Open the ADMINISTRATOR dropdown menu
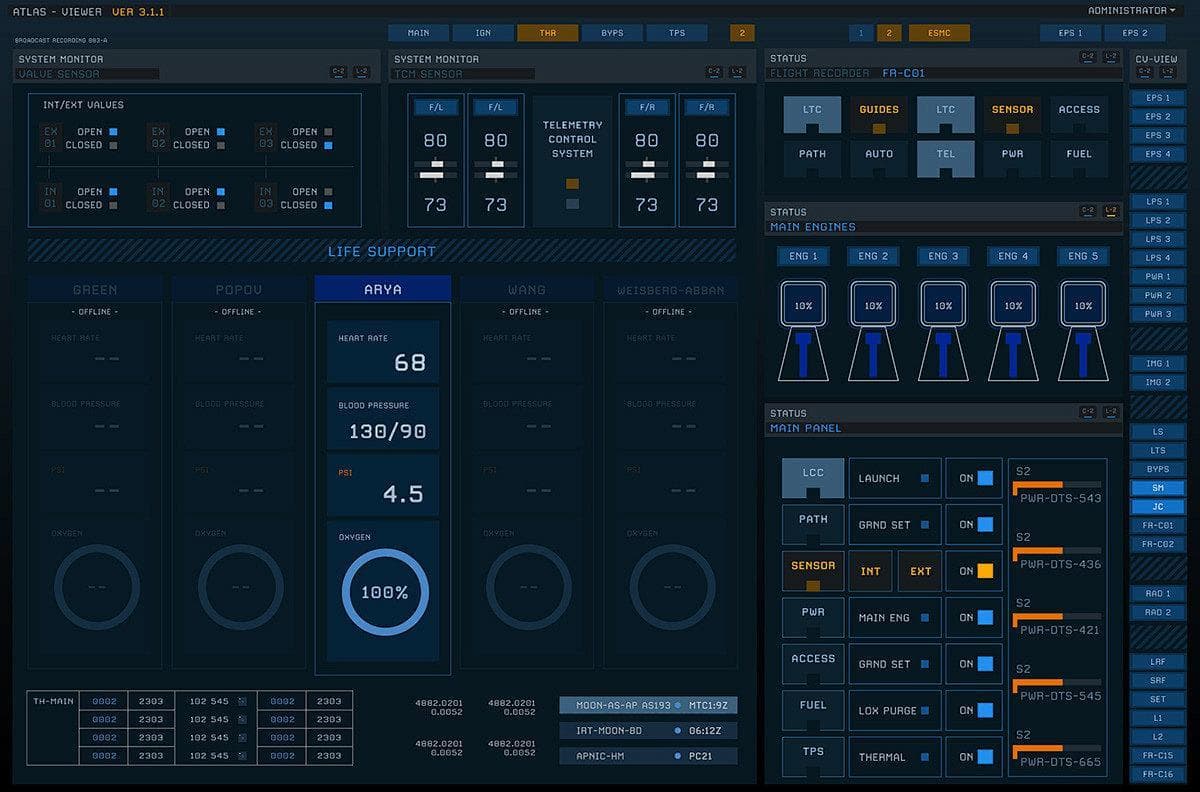The height and width of the screenshot is (792, 1200). (1131, 11)
